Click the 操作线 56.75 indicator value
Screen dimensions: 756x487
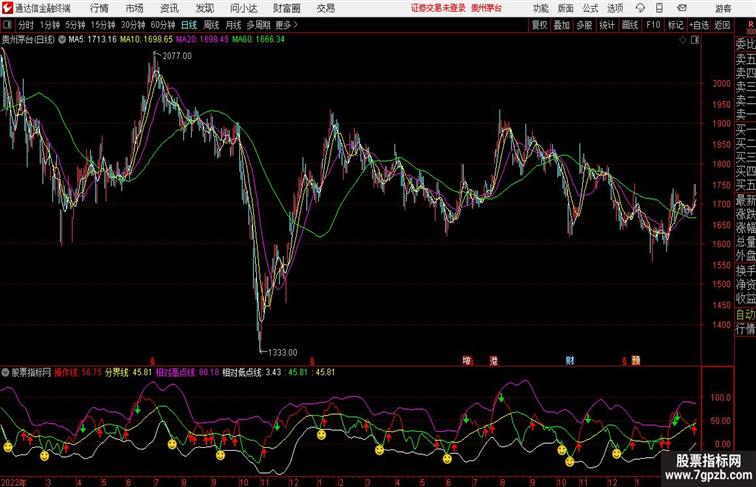click(x=78, y=372)
